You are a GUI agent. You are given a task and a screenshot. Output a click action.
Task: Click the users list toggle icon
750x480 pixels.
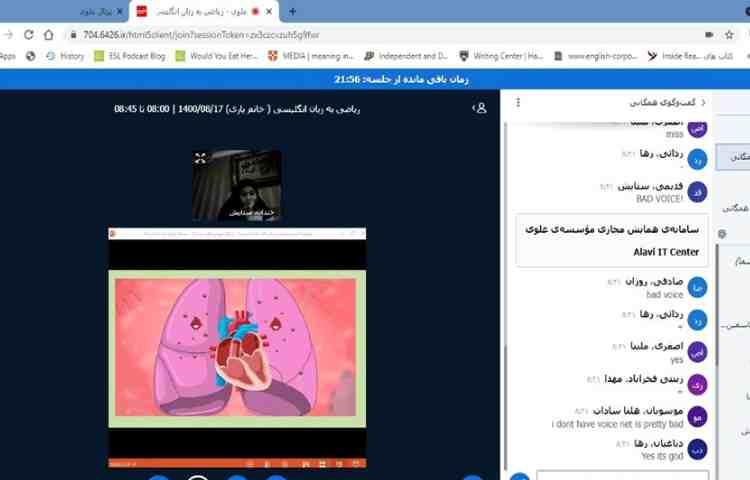[x=480, y=107]
